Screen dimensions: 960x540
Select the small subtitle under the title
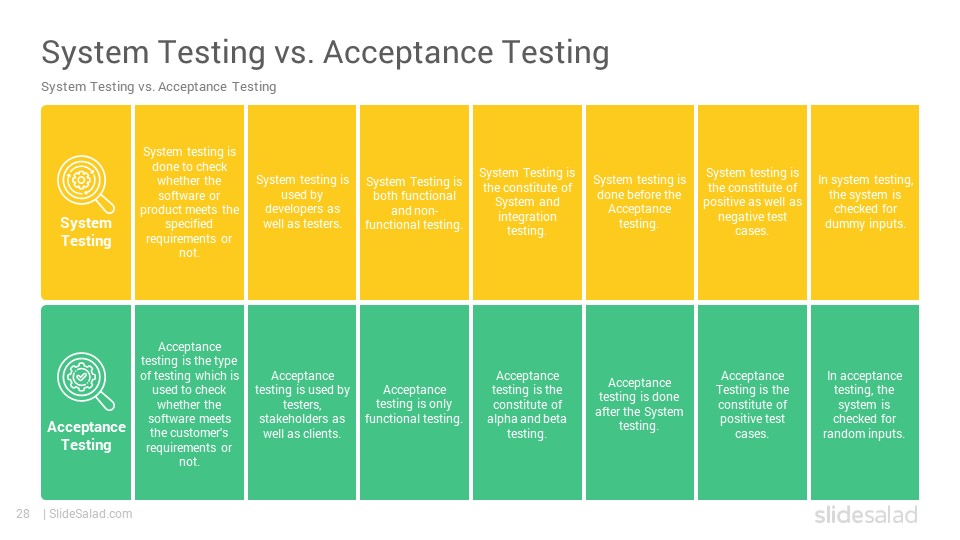click(159, 87)
